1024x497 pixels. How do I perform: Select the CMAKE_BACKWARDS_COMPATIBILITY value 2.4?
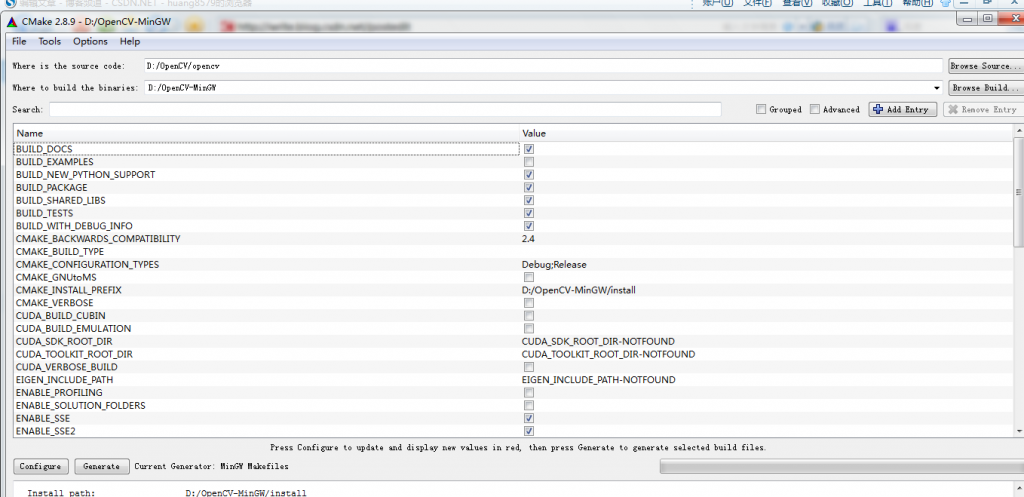pos(529,239)
